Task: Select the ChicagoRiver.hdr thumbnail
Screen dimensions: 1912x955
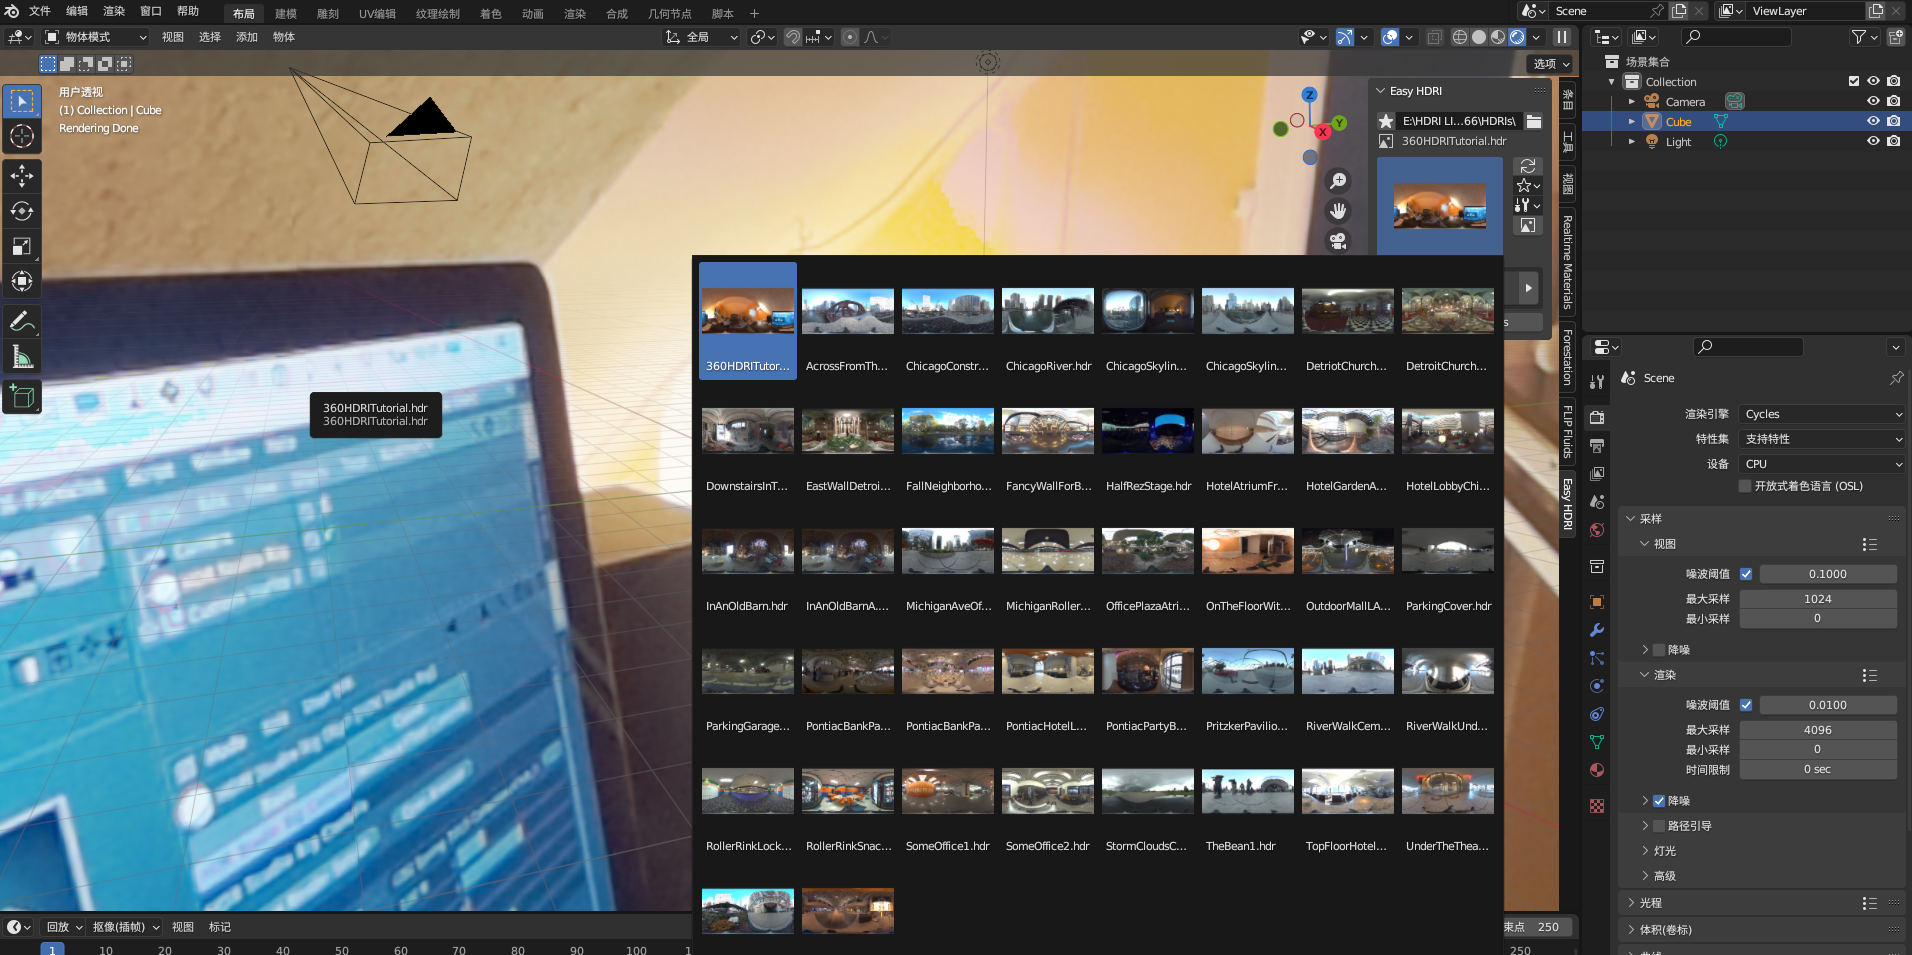Action: point(1048,322)
